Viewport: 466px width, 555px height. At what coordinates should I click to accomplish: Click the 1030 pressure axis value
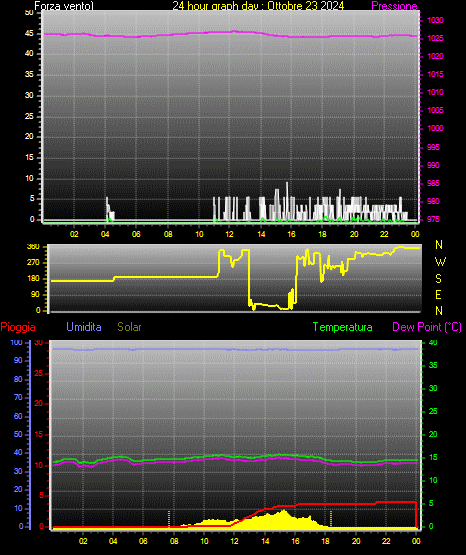pyautogui.click(x=435, y=20)
